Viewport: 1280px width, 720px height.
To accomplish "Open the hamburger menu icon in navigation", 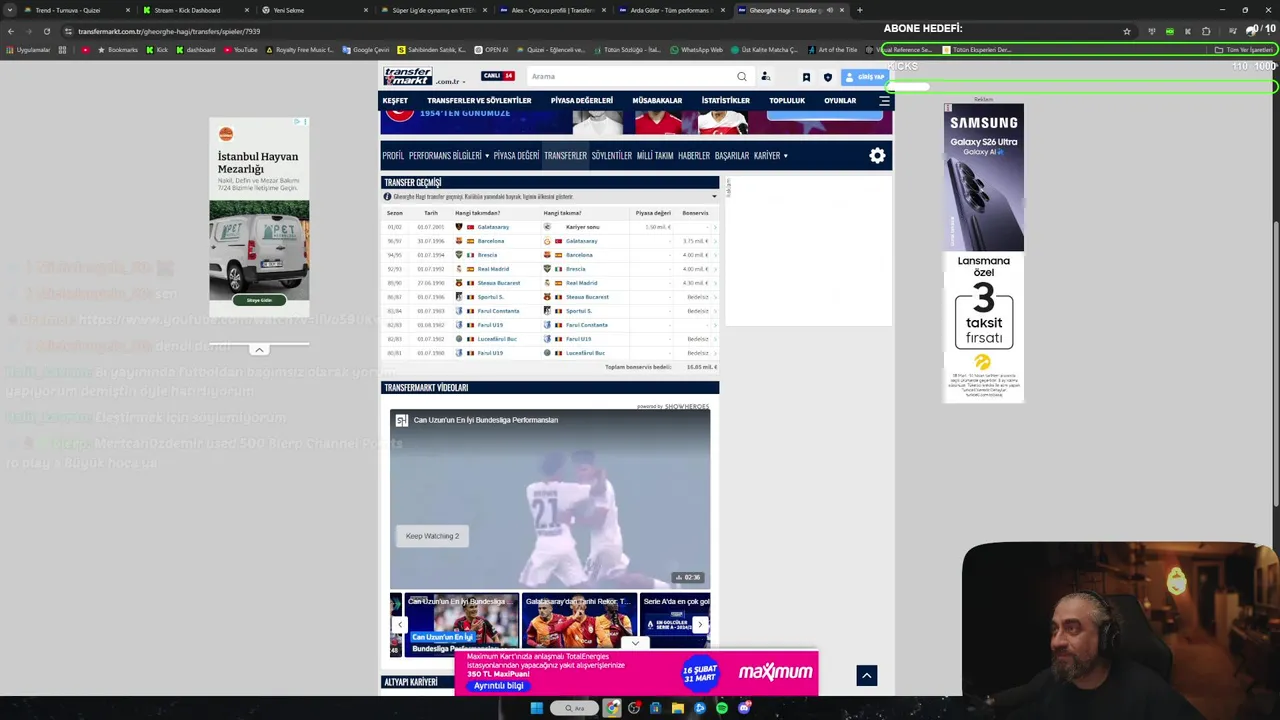I will (x=884, y=101).
